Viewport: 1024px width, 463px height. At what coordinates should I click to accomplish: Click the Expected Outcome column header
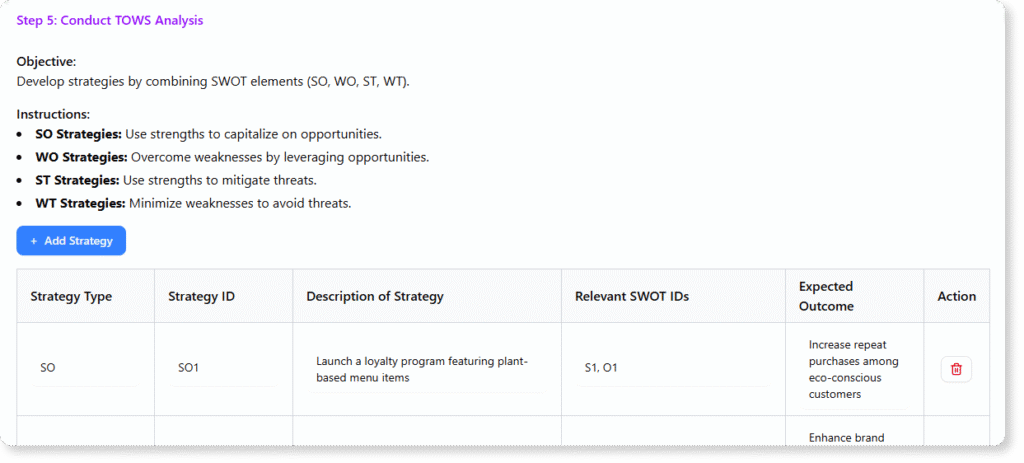coord(826,296)
